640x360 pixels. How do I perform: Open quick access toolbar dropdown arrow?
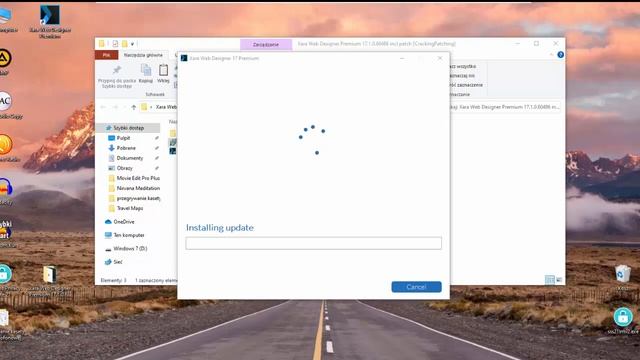pos(133,44)
